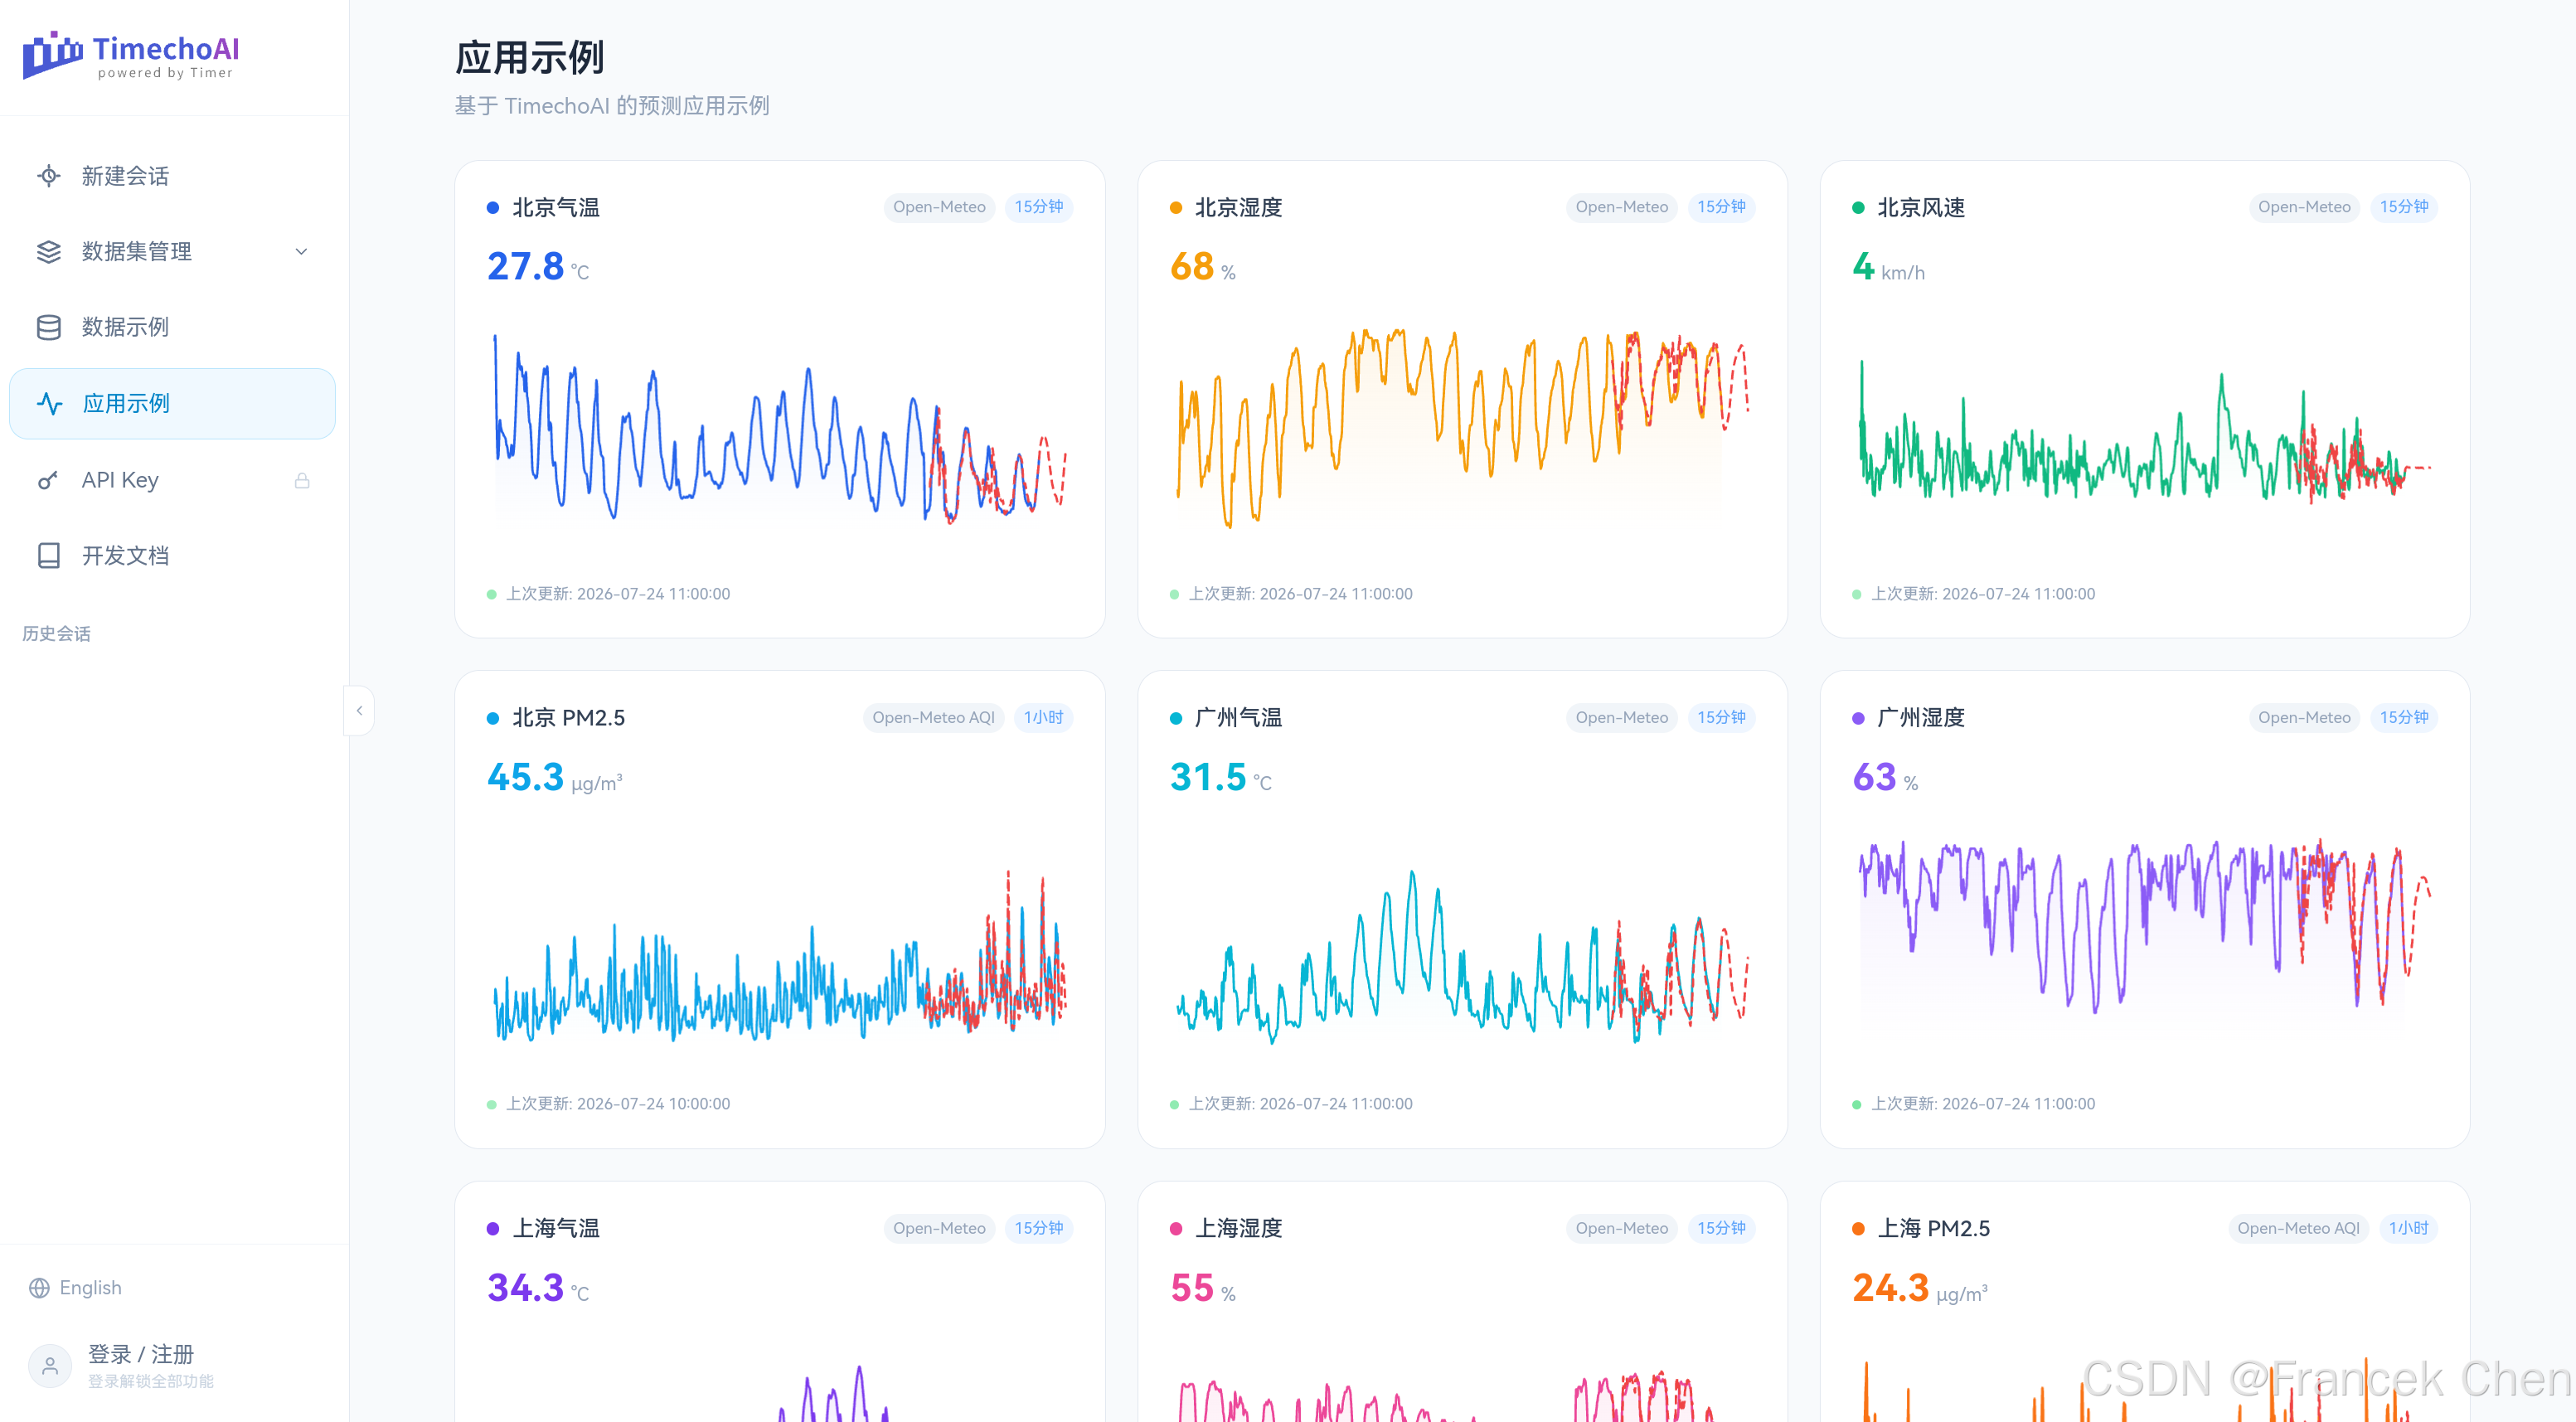
Task: Open the 广州湿度 chart
Action: coord(2145,937)
